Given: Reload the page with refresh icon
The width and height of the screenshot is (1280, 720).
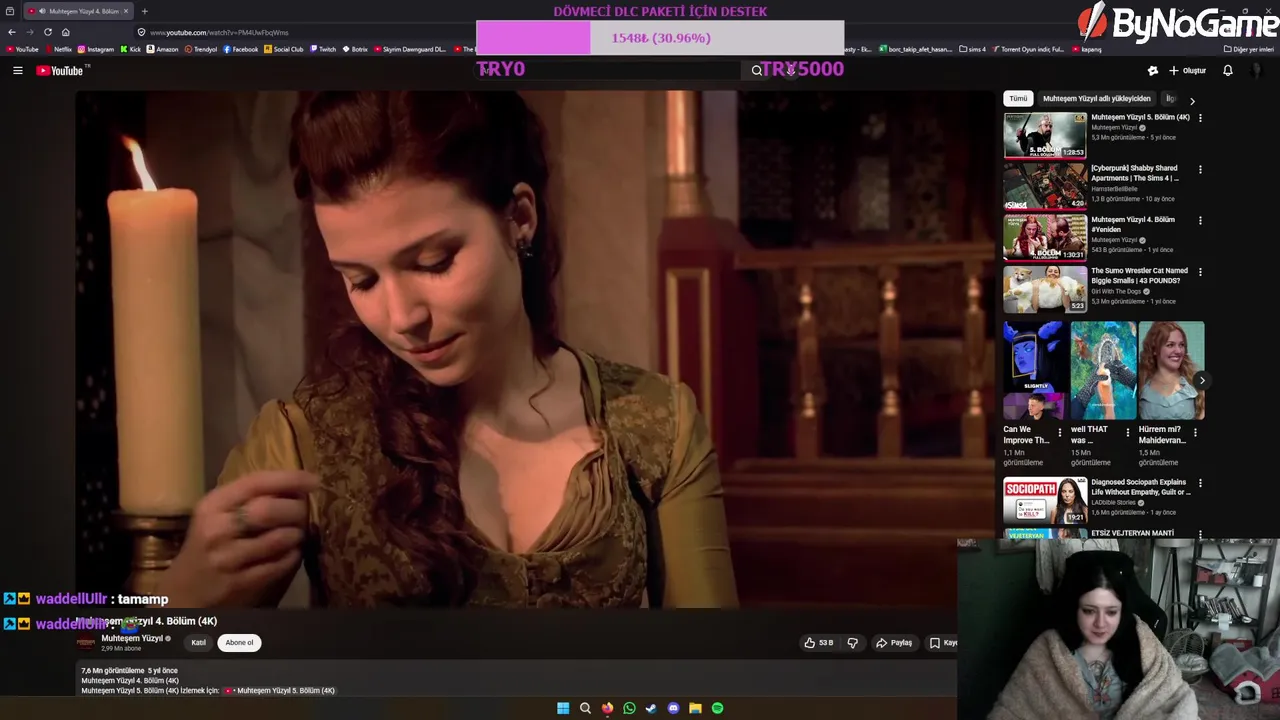Looking at the screenshot, I should coord(47,32).
